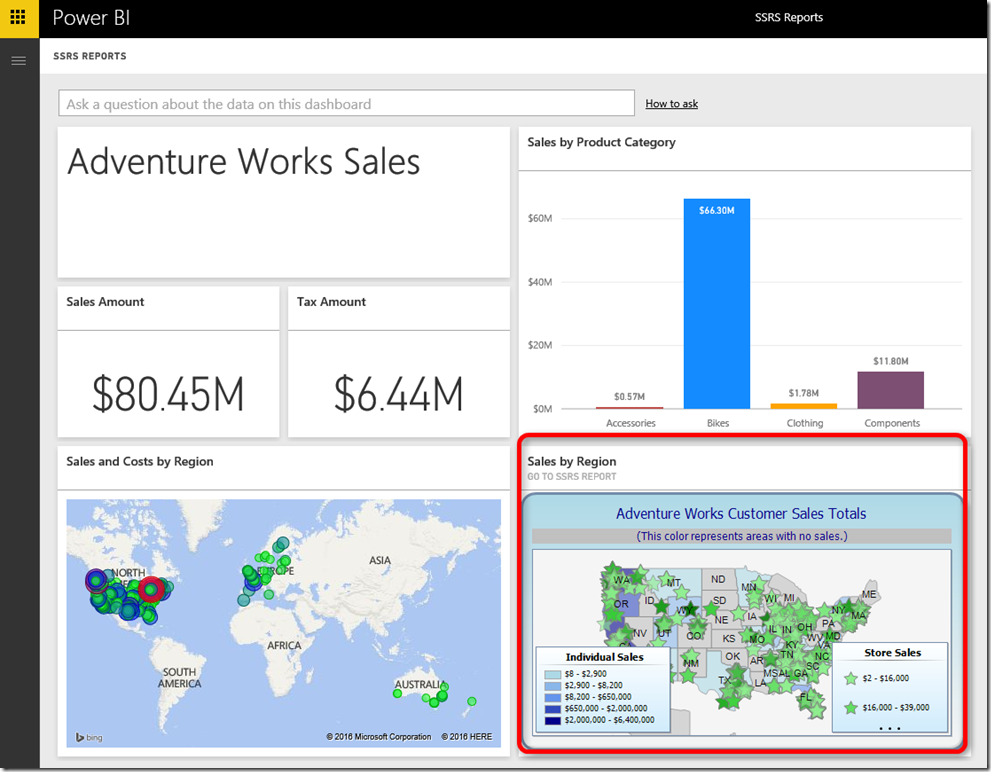Image resolution: width=991 pixels, height=772 pixels.
Task: Click the Individual Sales legend title
Action: click(604, 657)
